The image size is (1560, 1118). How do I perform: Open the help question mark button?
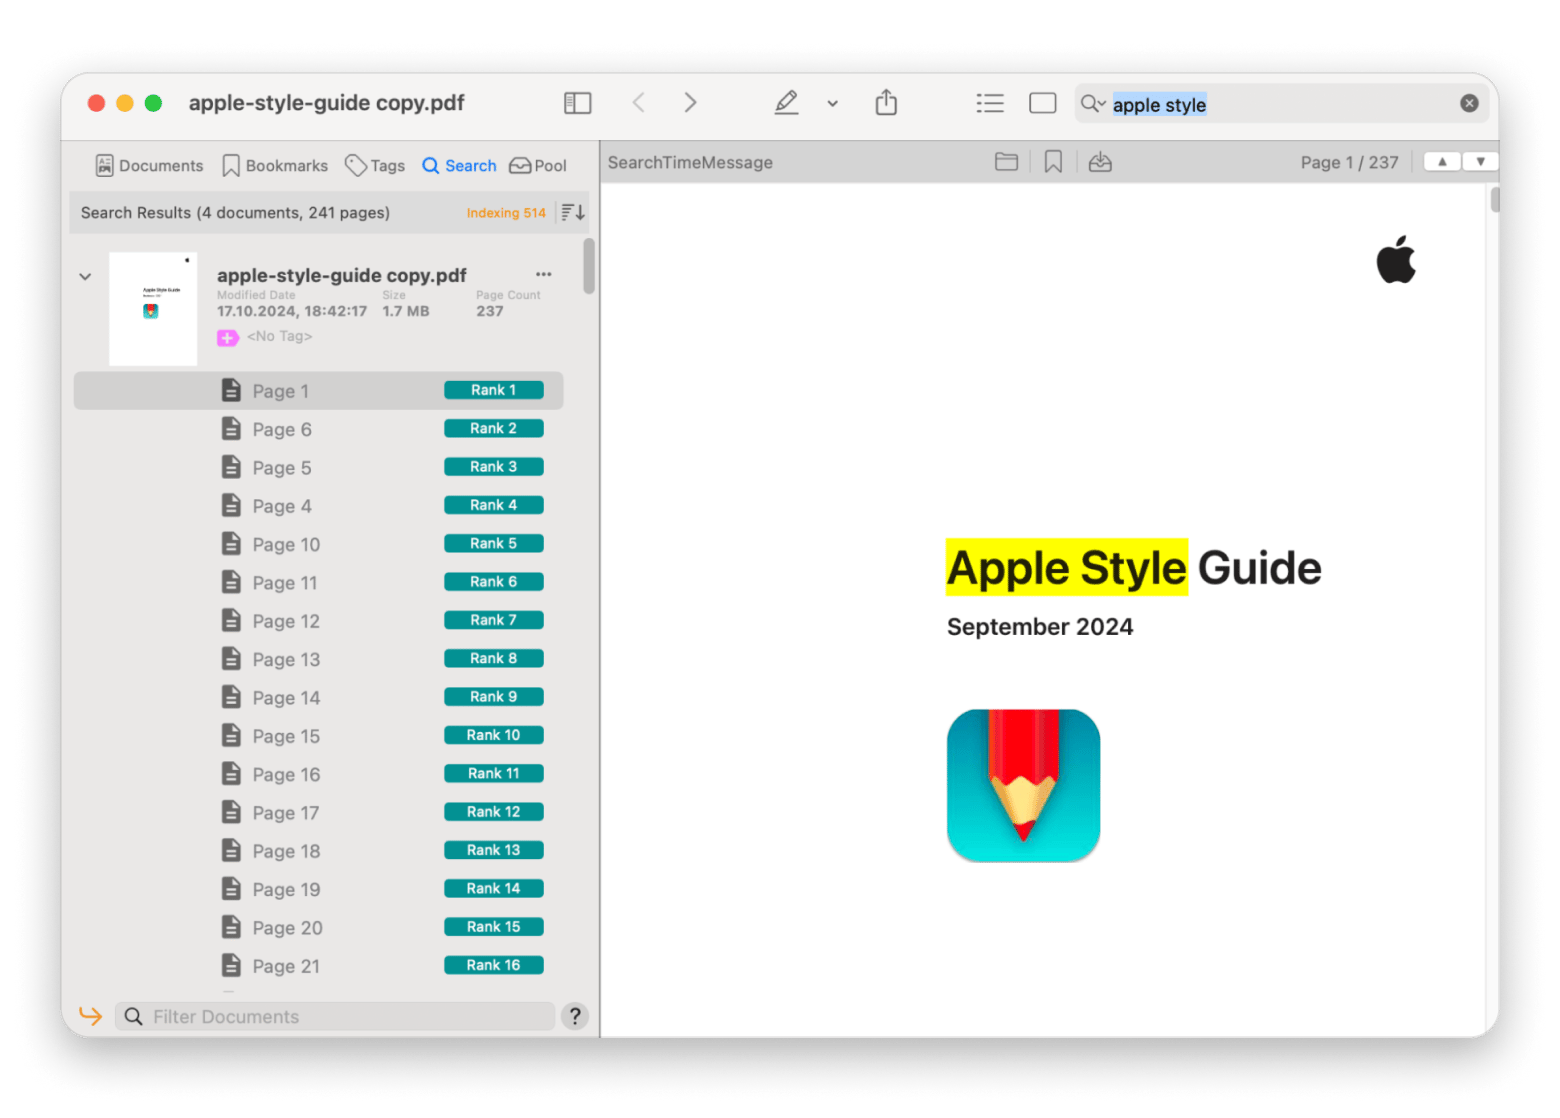[x=574, y=1016]
